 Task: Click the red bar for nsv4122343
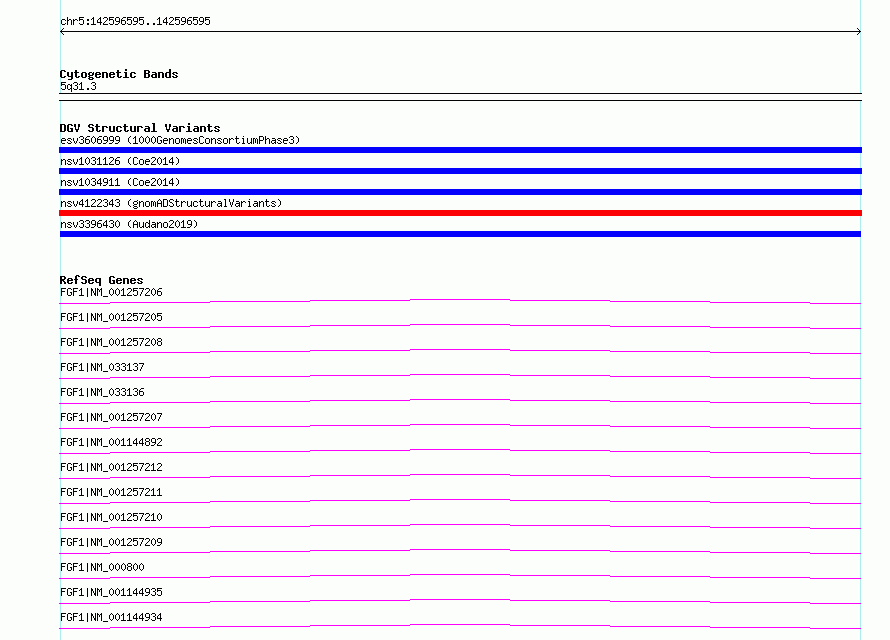tap(460, 213)
